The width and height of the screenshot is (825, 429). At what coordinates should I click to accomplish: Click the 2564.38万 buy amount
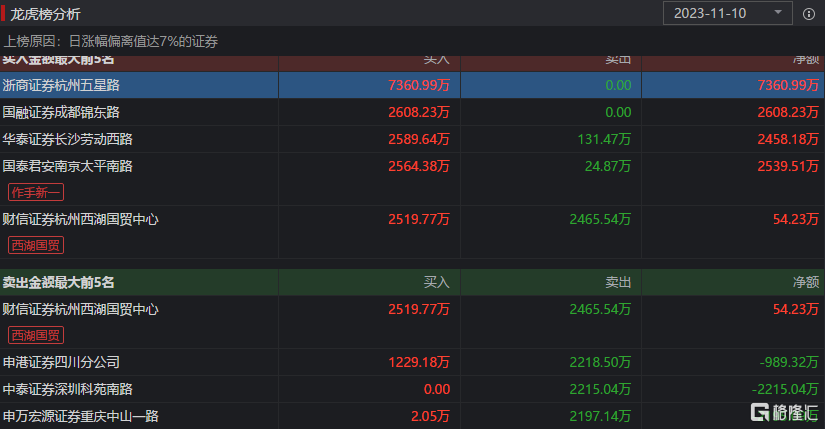pyautogui.click(x=419, y=166)
